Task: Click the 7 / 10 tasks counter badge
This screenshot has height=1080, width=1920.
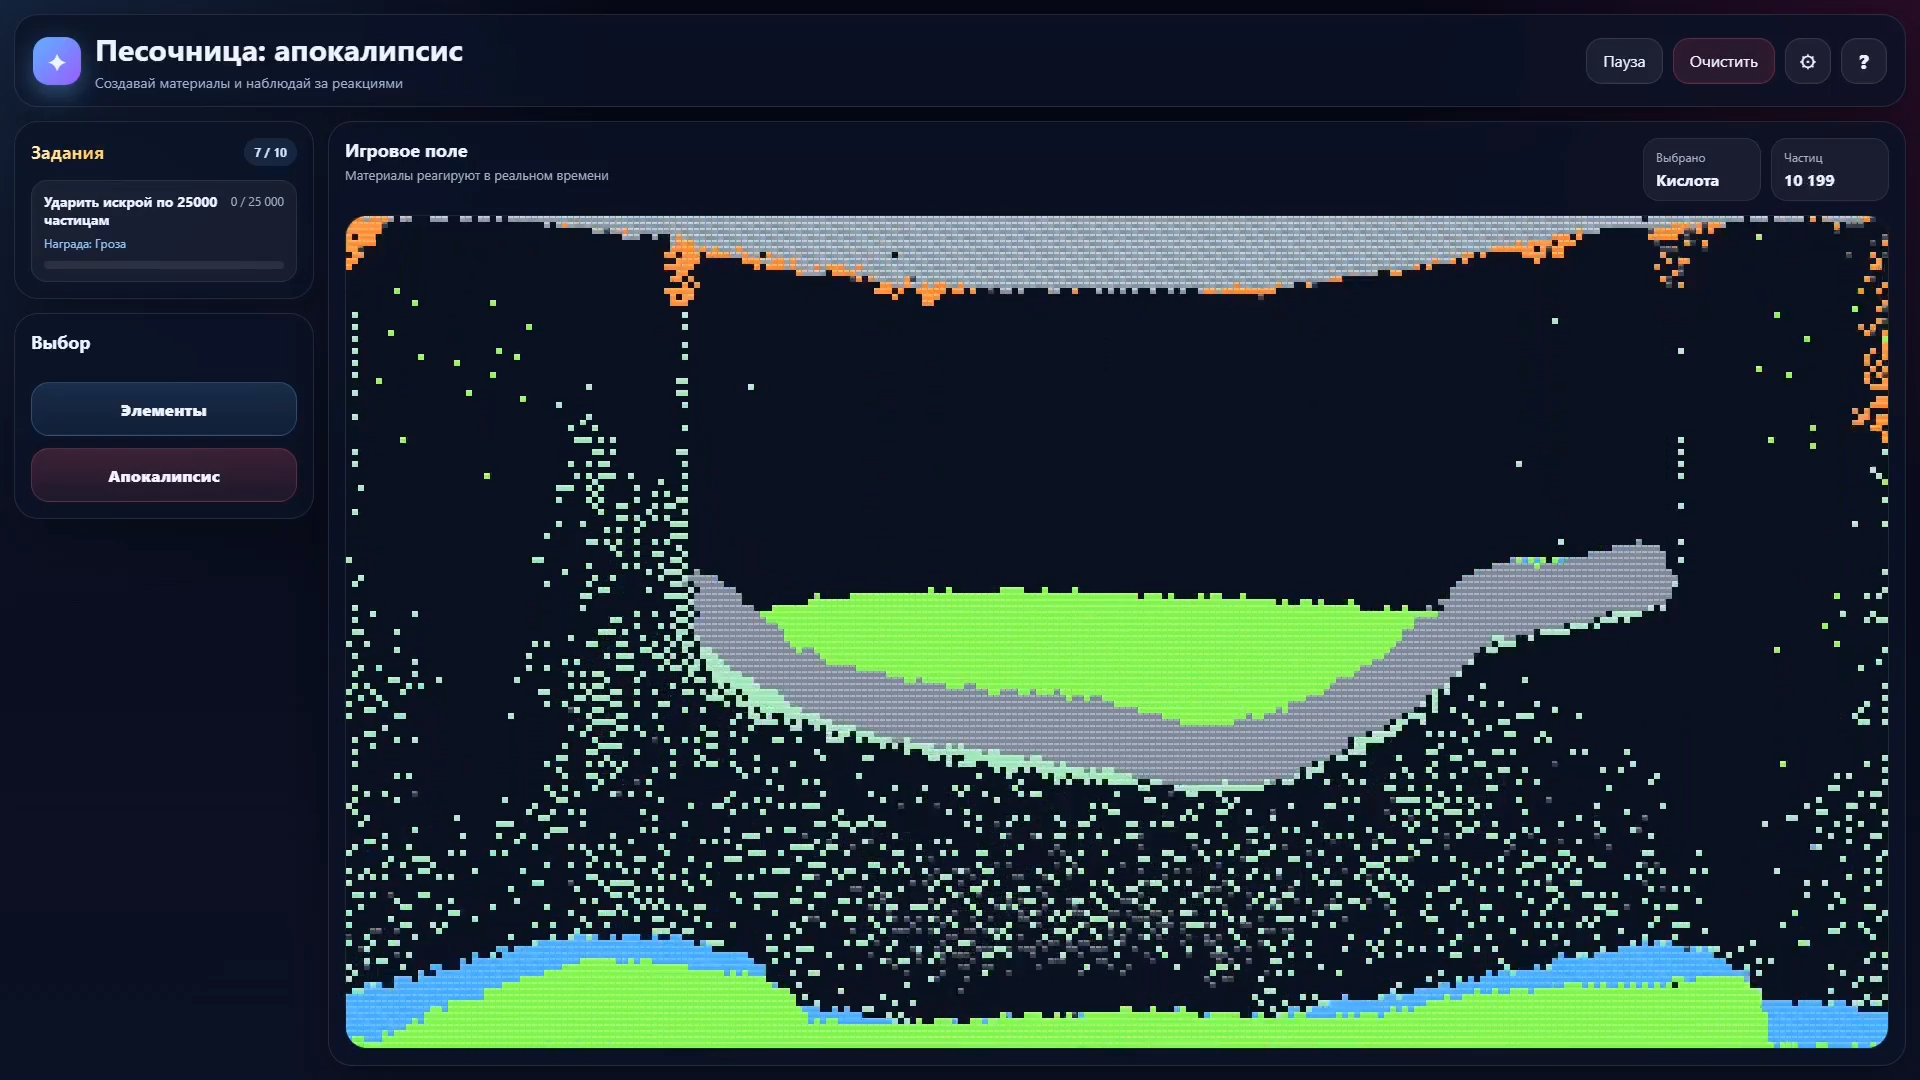Action: (x=270, y=153)
